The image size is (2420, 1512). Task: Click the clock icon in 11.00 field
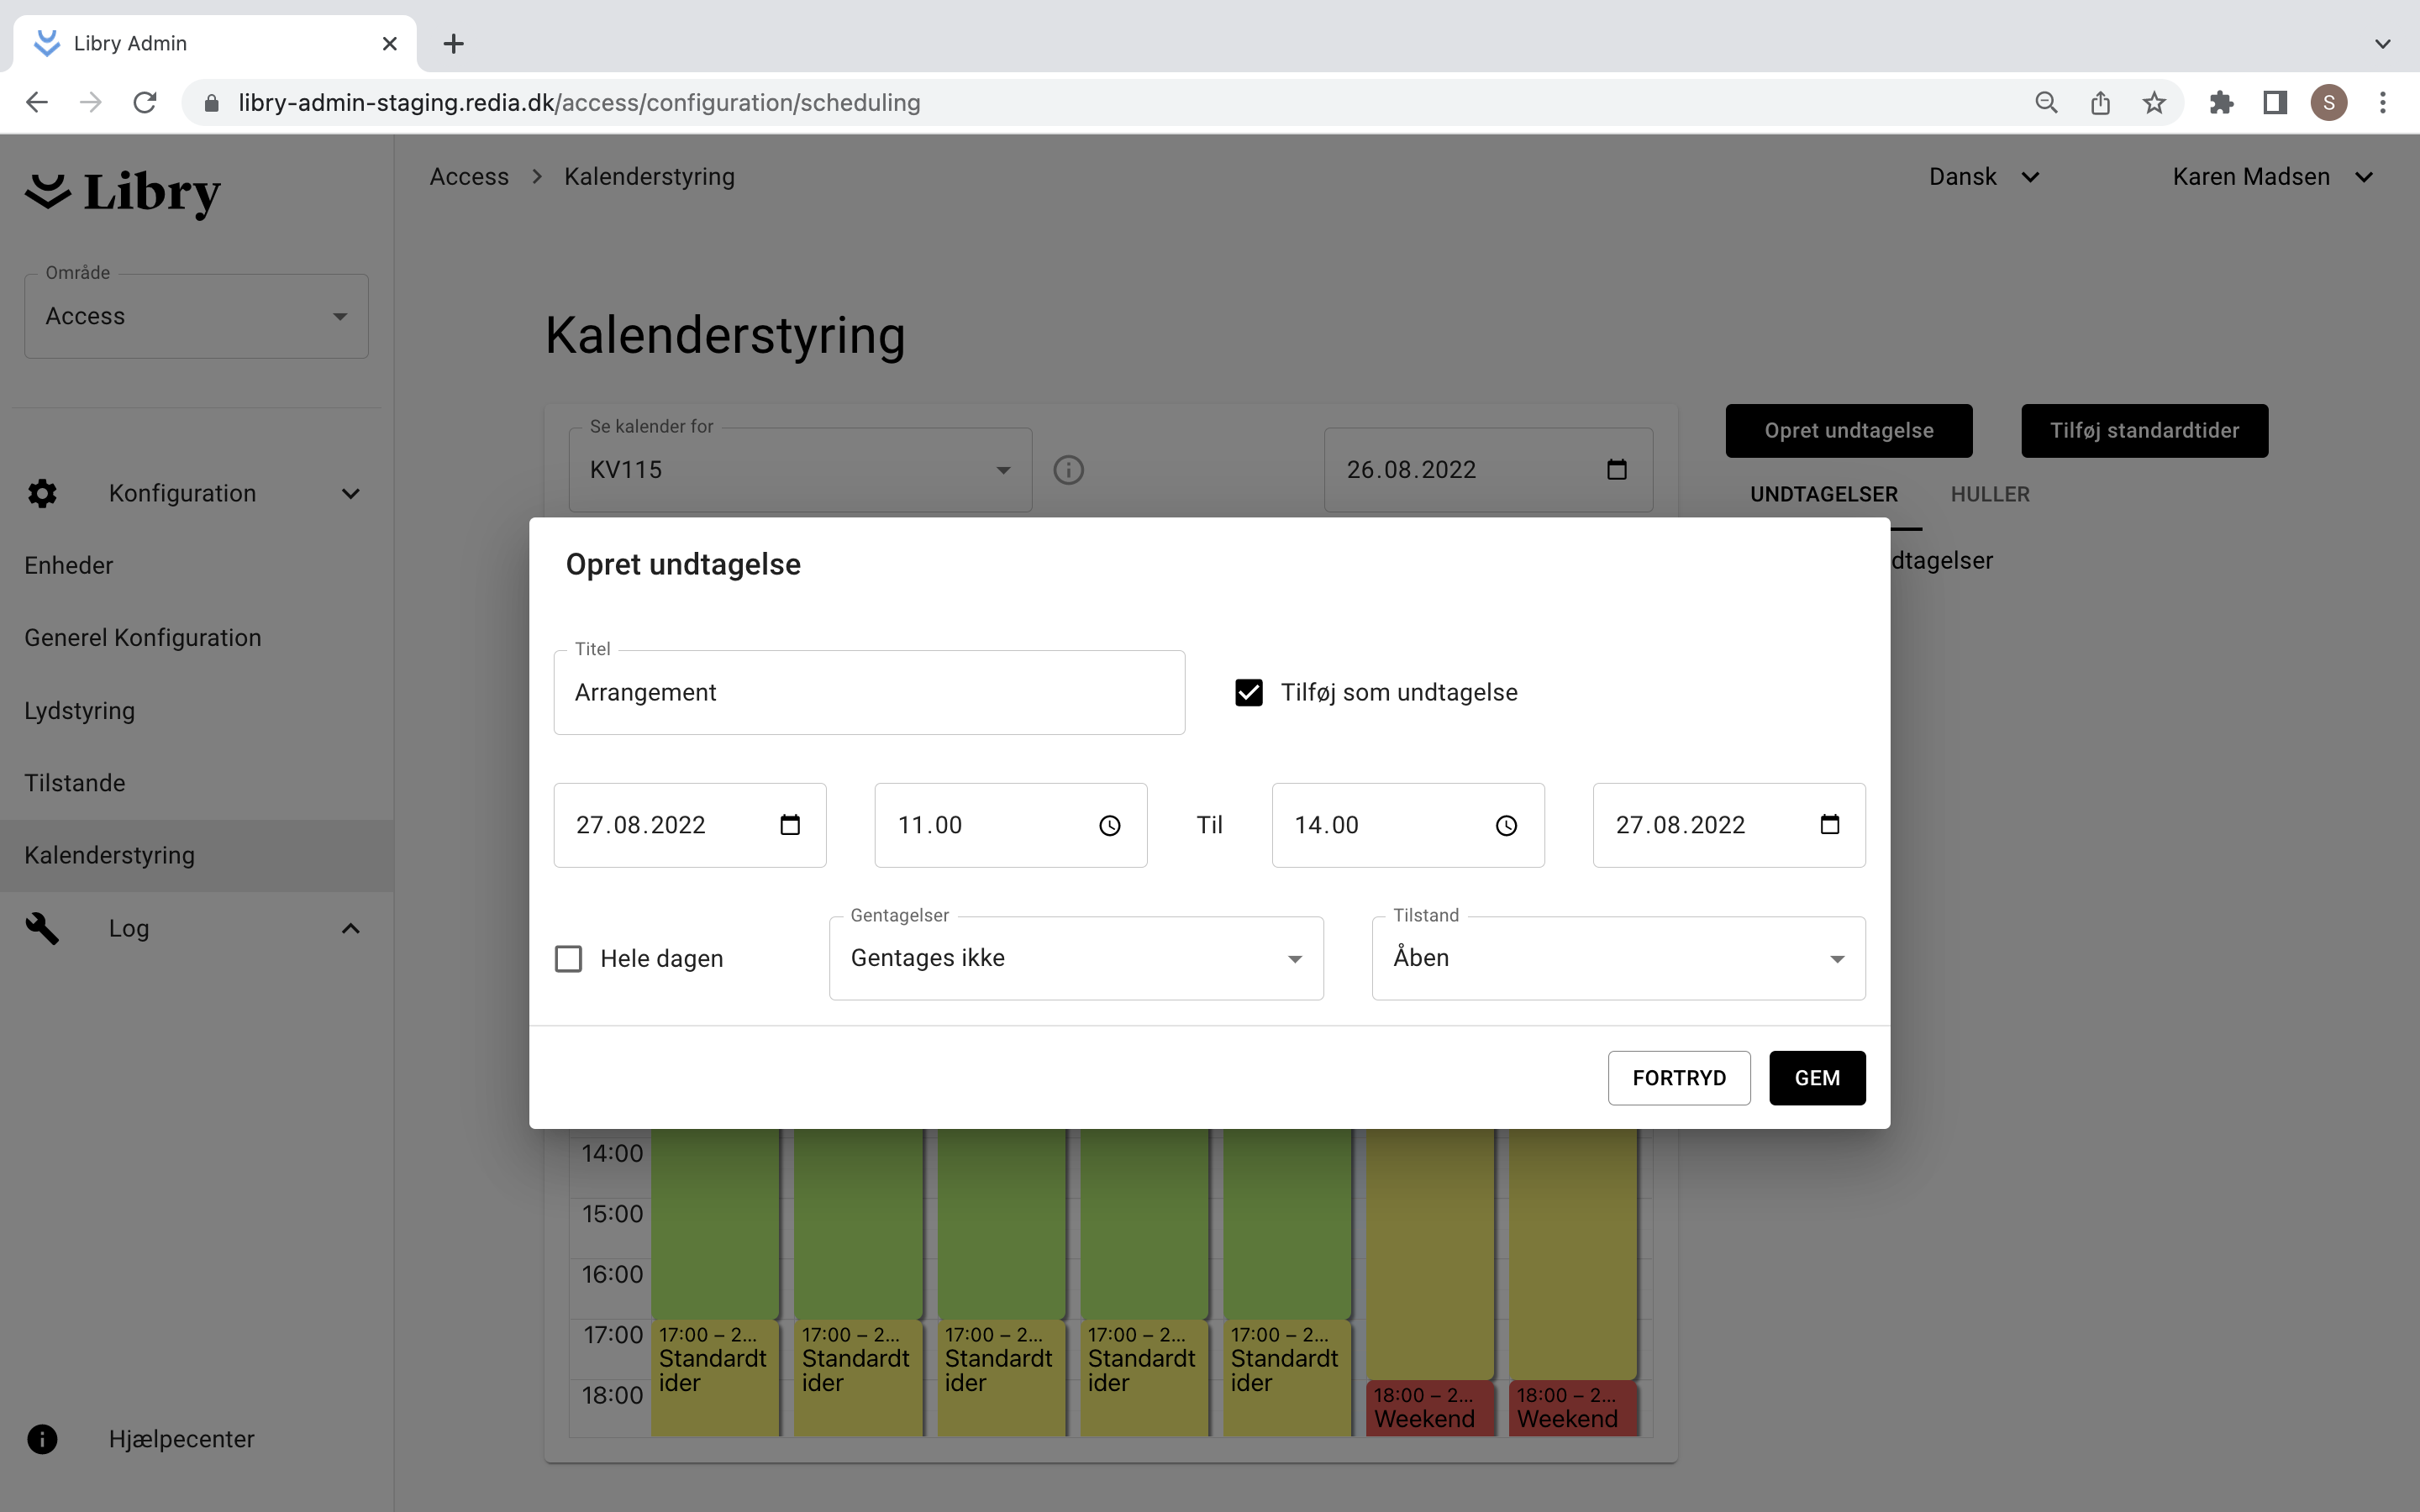(1110, 825)
